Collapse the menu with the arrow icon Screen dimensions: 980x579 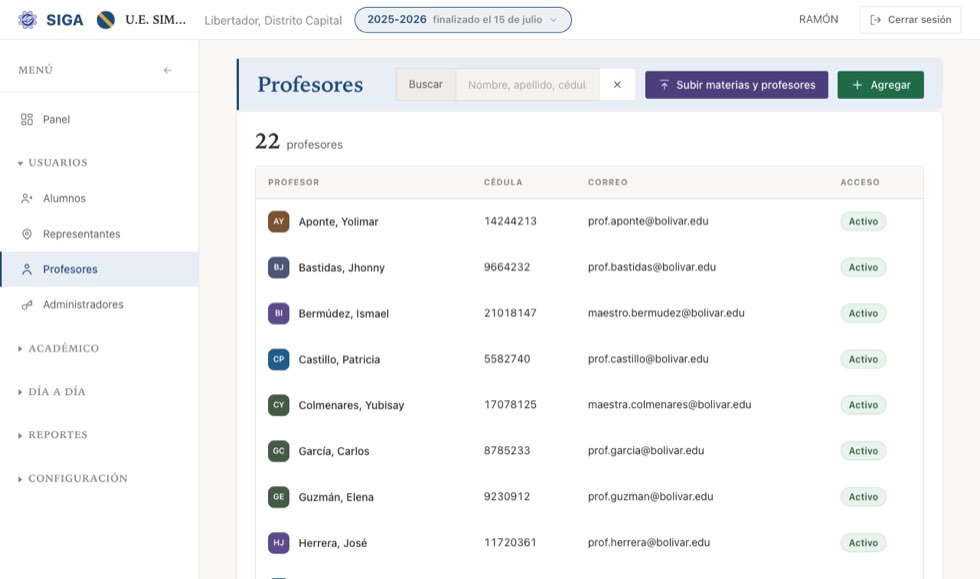168,70
